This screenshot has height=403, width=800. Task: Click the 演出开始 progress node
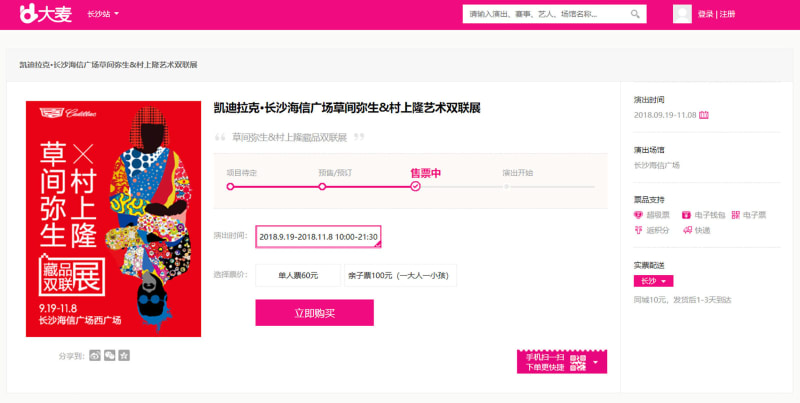(x=507, y=187)
